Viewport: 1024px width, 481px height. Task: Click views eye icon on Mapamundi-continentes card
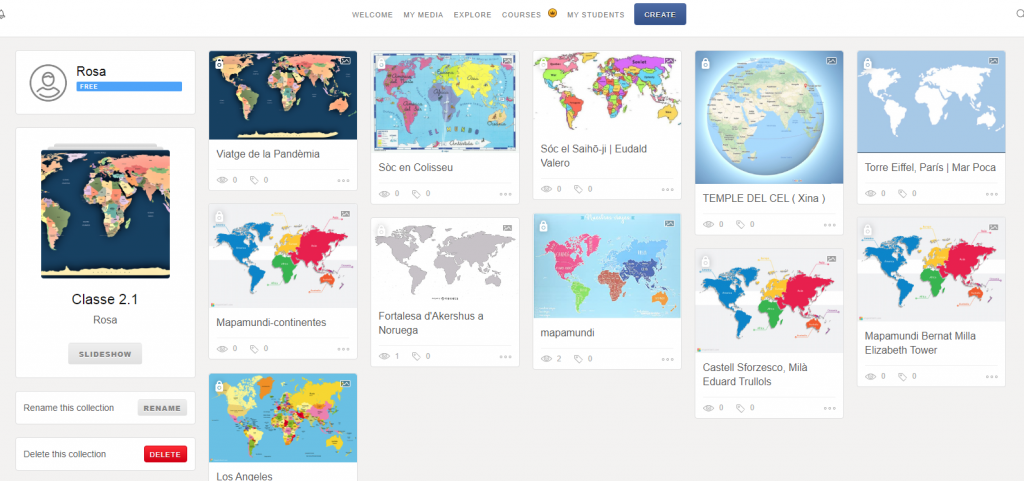coord(222,349)
